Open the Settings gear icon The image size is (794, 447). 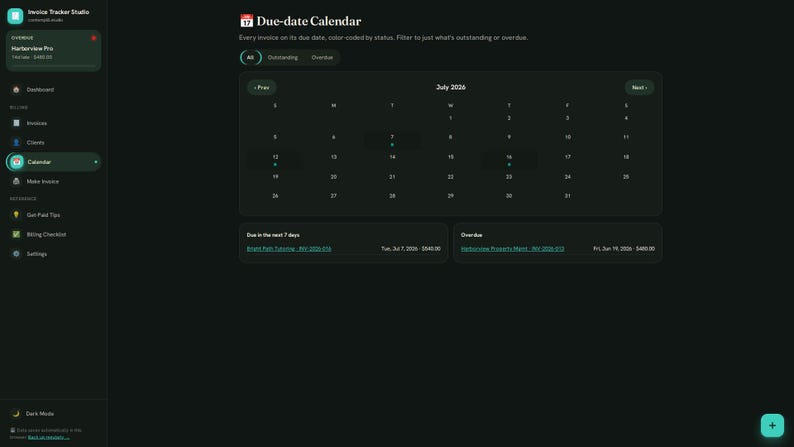pos(16,254)
